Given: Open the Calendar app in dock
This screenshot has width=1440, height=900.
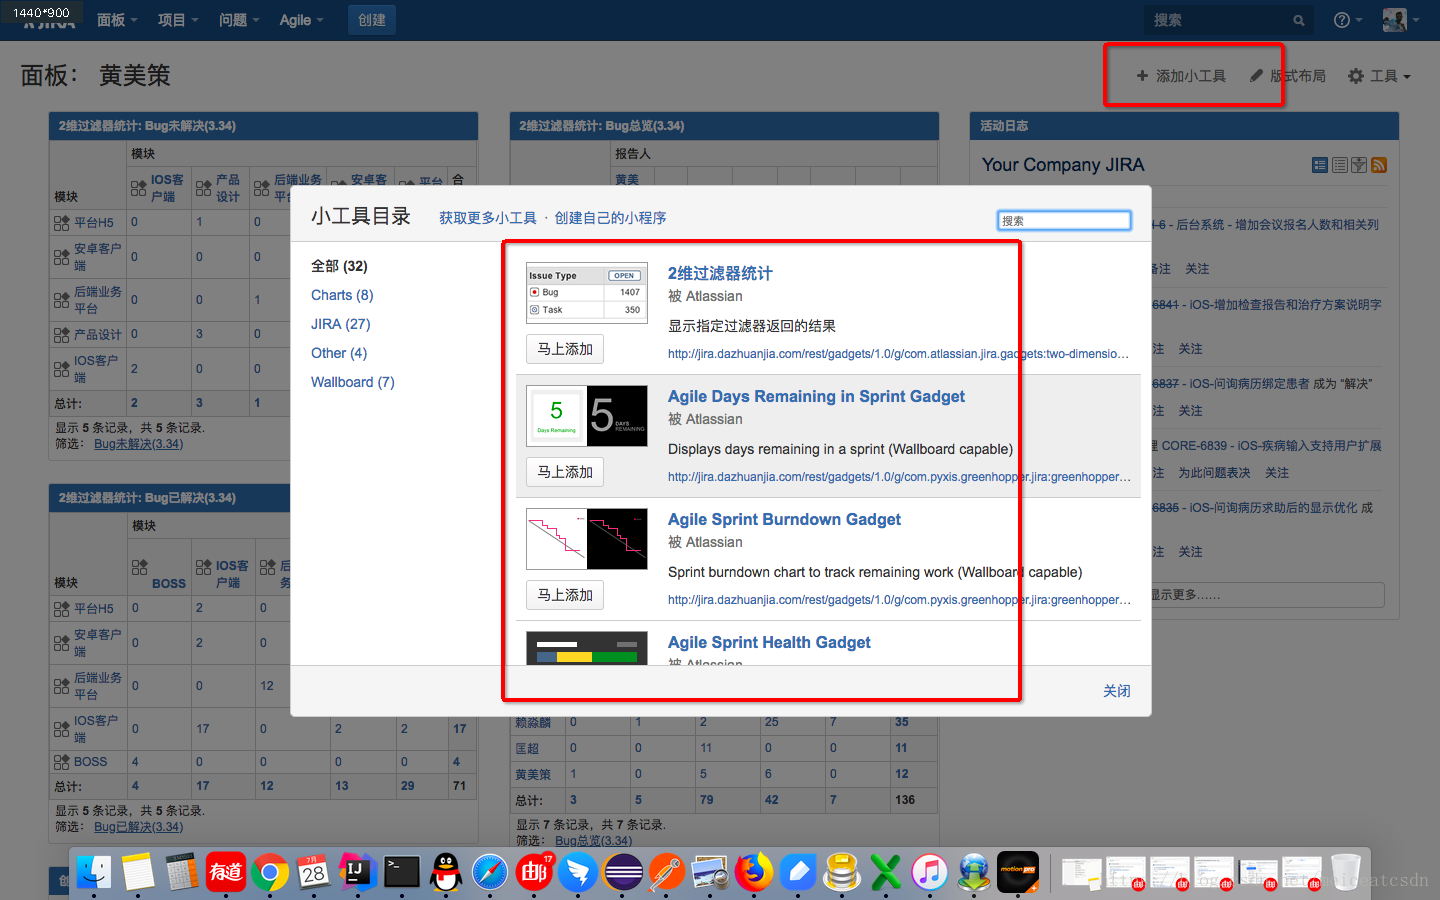Looking at the screenshot, I should (x=314, y=873).
